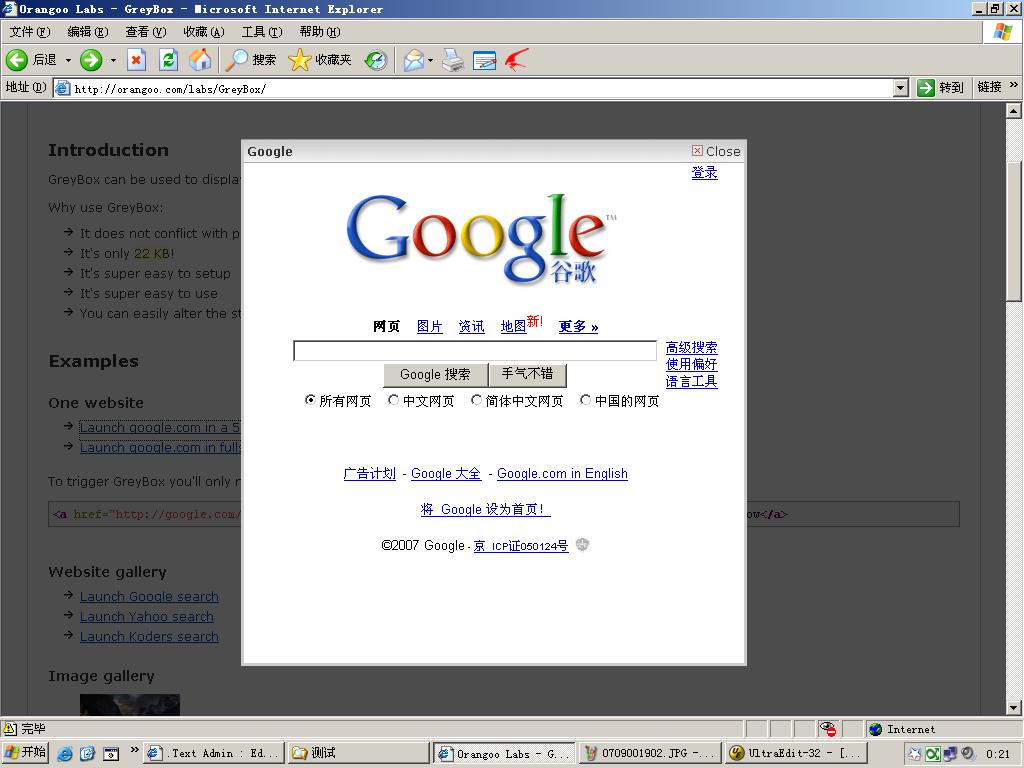The image size is (1024, 768).
Task: Click the window-shaped quick launch icon
Action: [111, 753]
